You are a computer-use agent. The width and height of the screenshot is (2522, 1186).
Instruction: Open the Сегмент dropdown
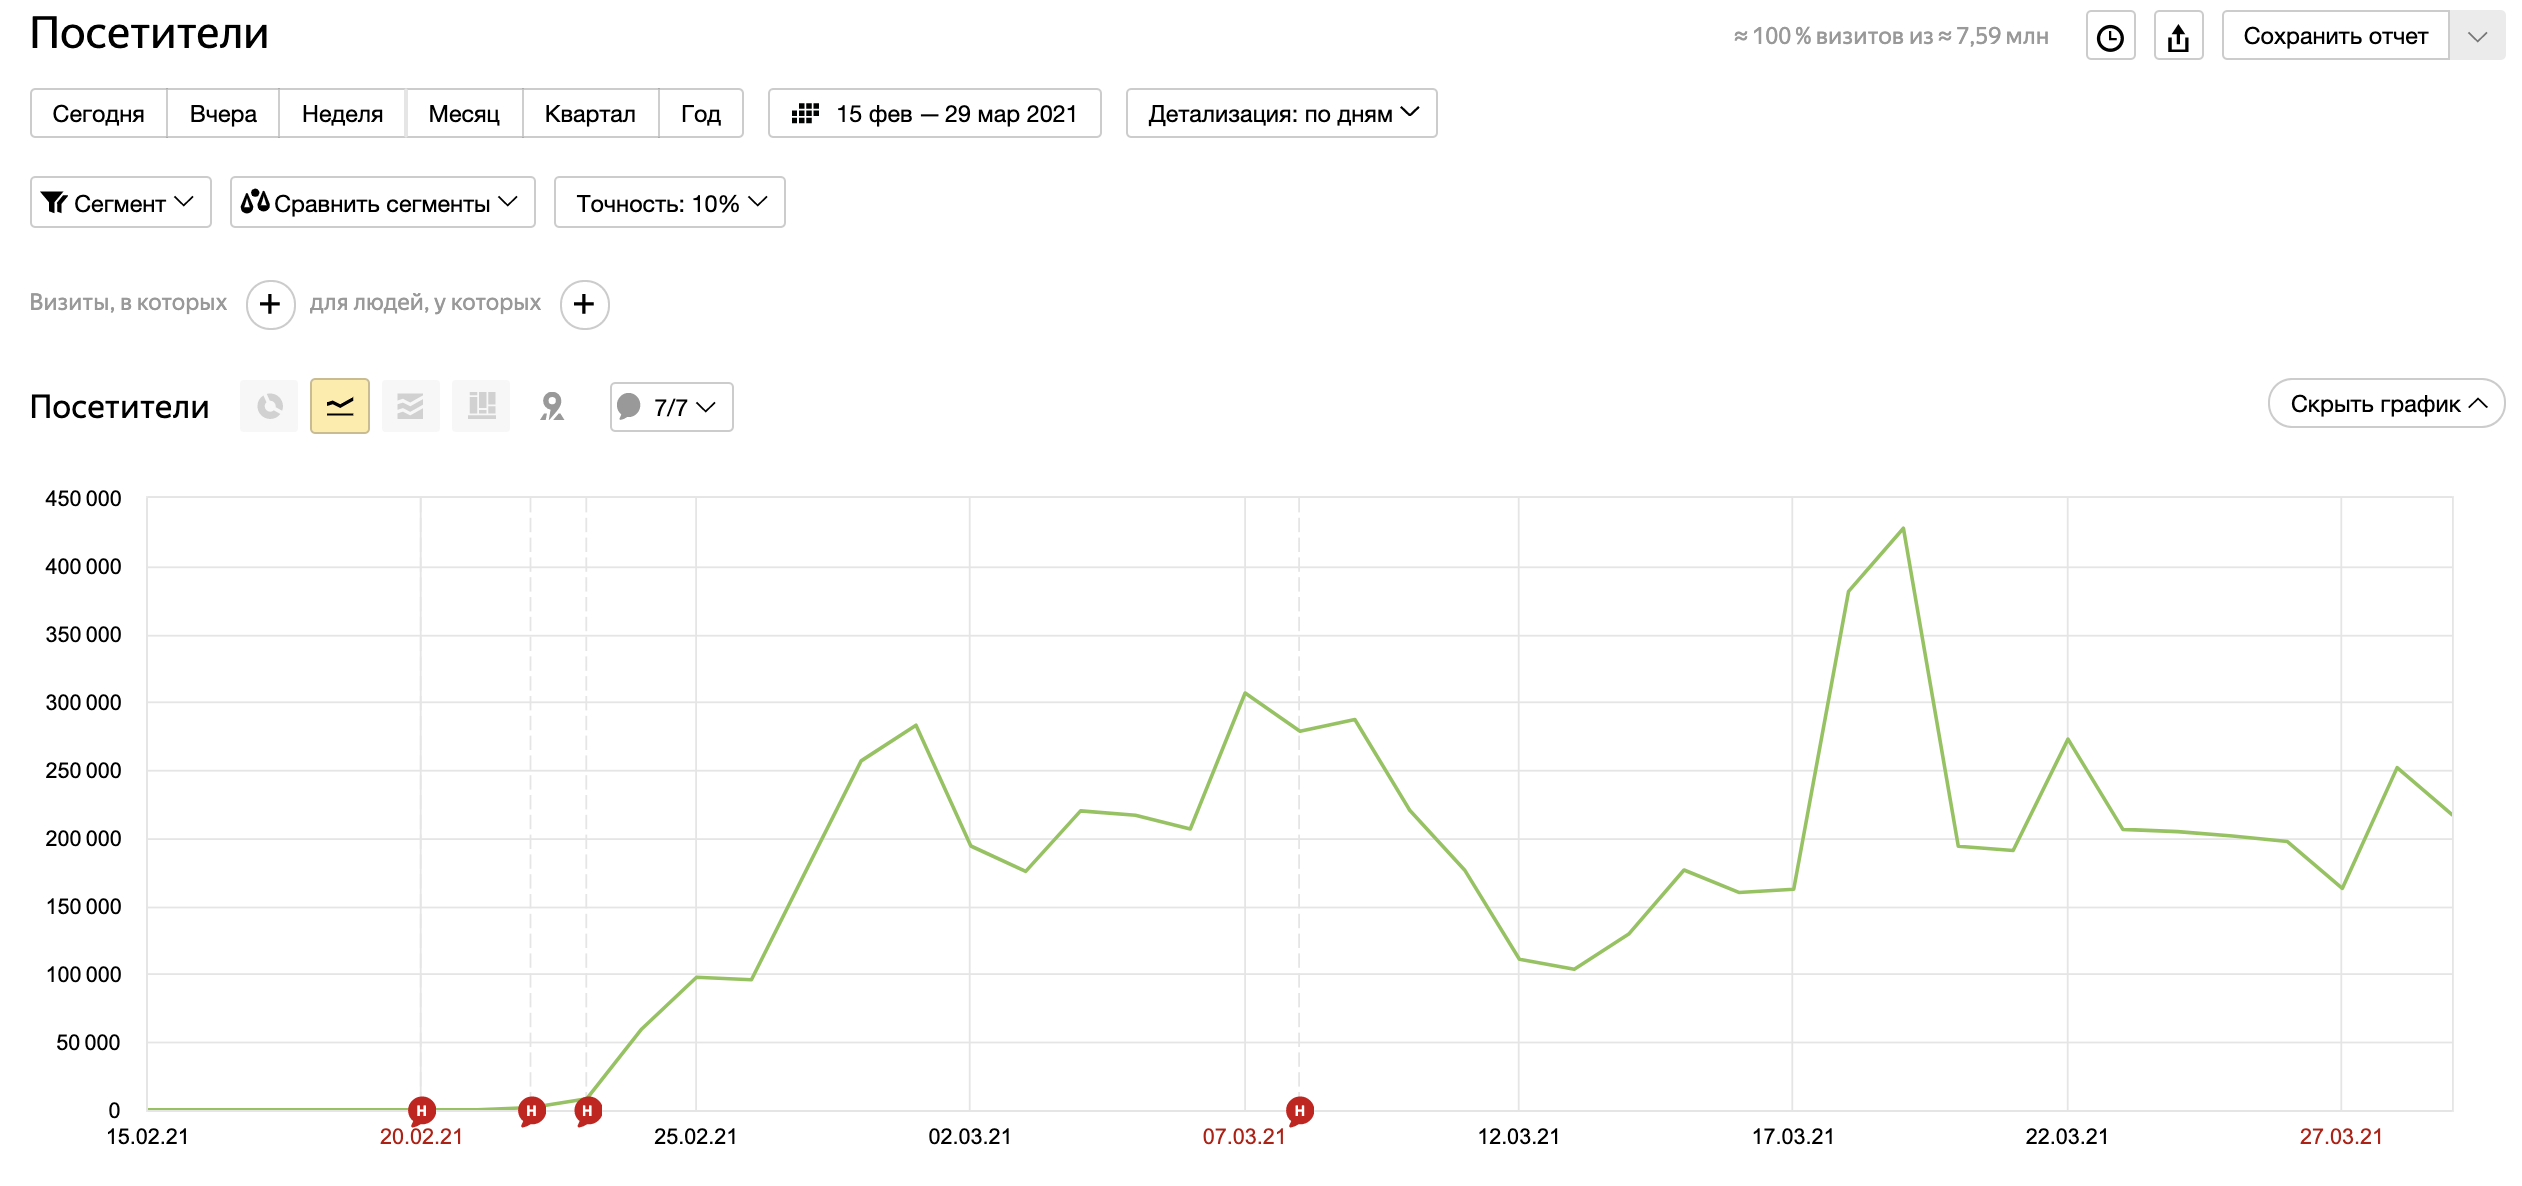121,203
